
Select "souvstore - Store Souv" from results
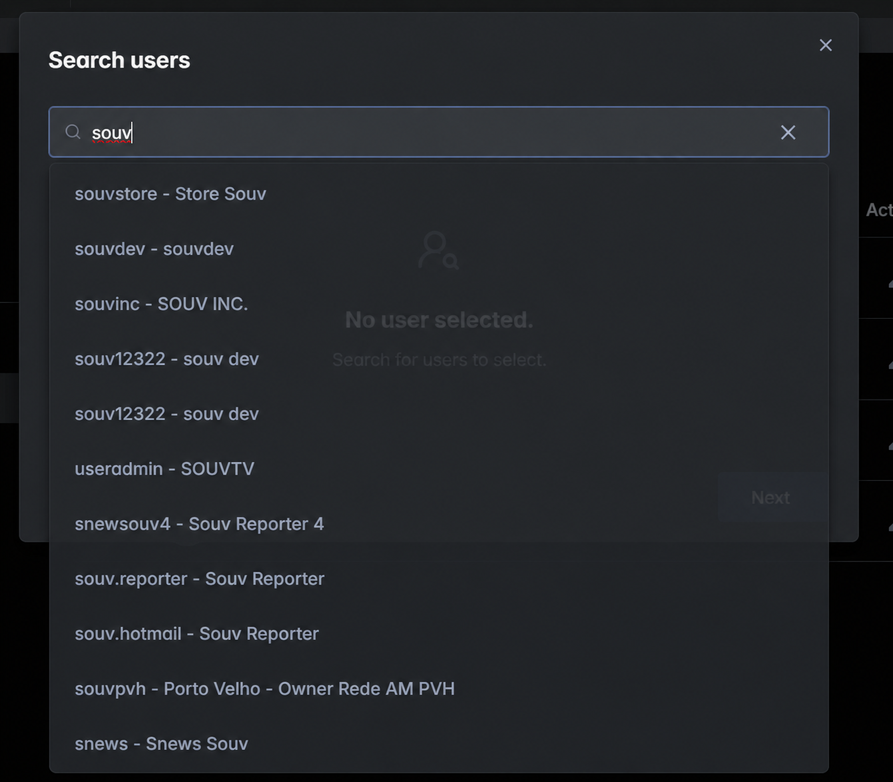(439, 194)
